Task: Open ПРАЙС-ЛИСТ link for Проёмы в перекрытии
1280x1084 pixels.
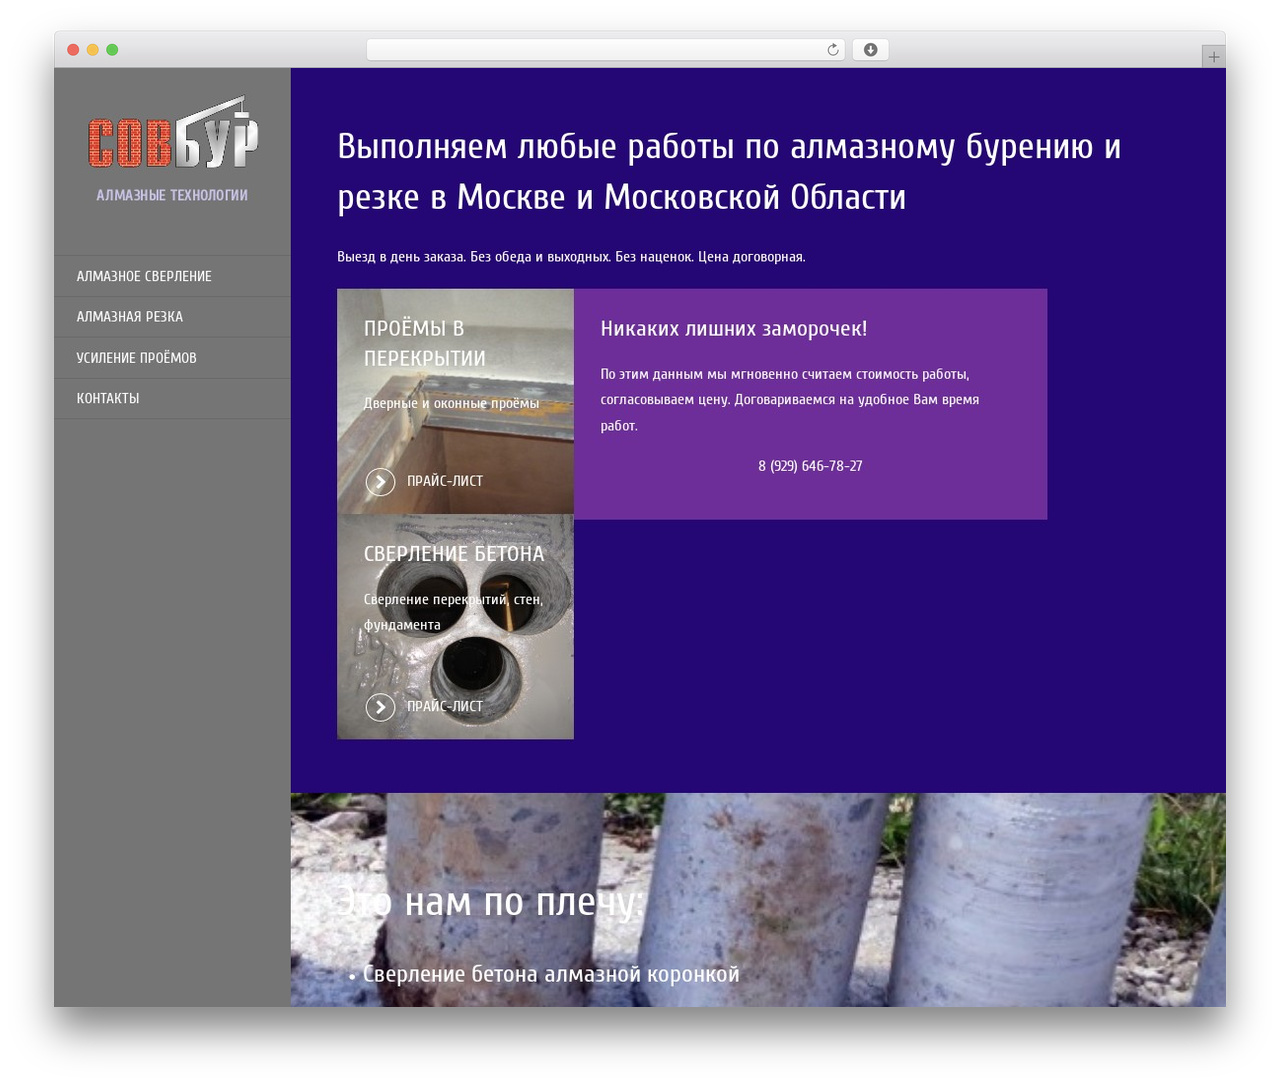Action: 445,481
